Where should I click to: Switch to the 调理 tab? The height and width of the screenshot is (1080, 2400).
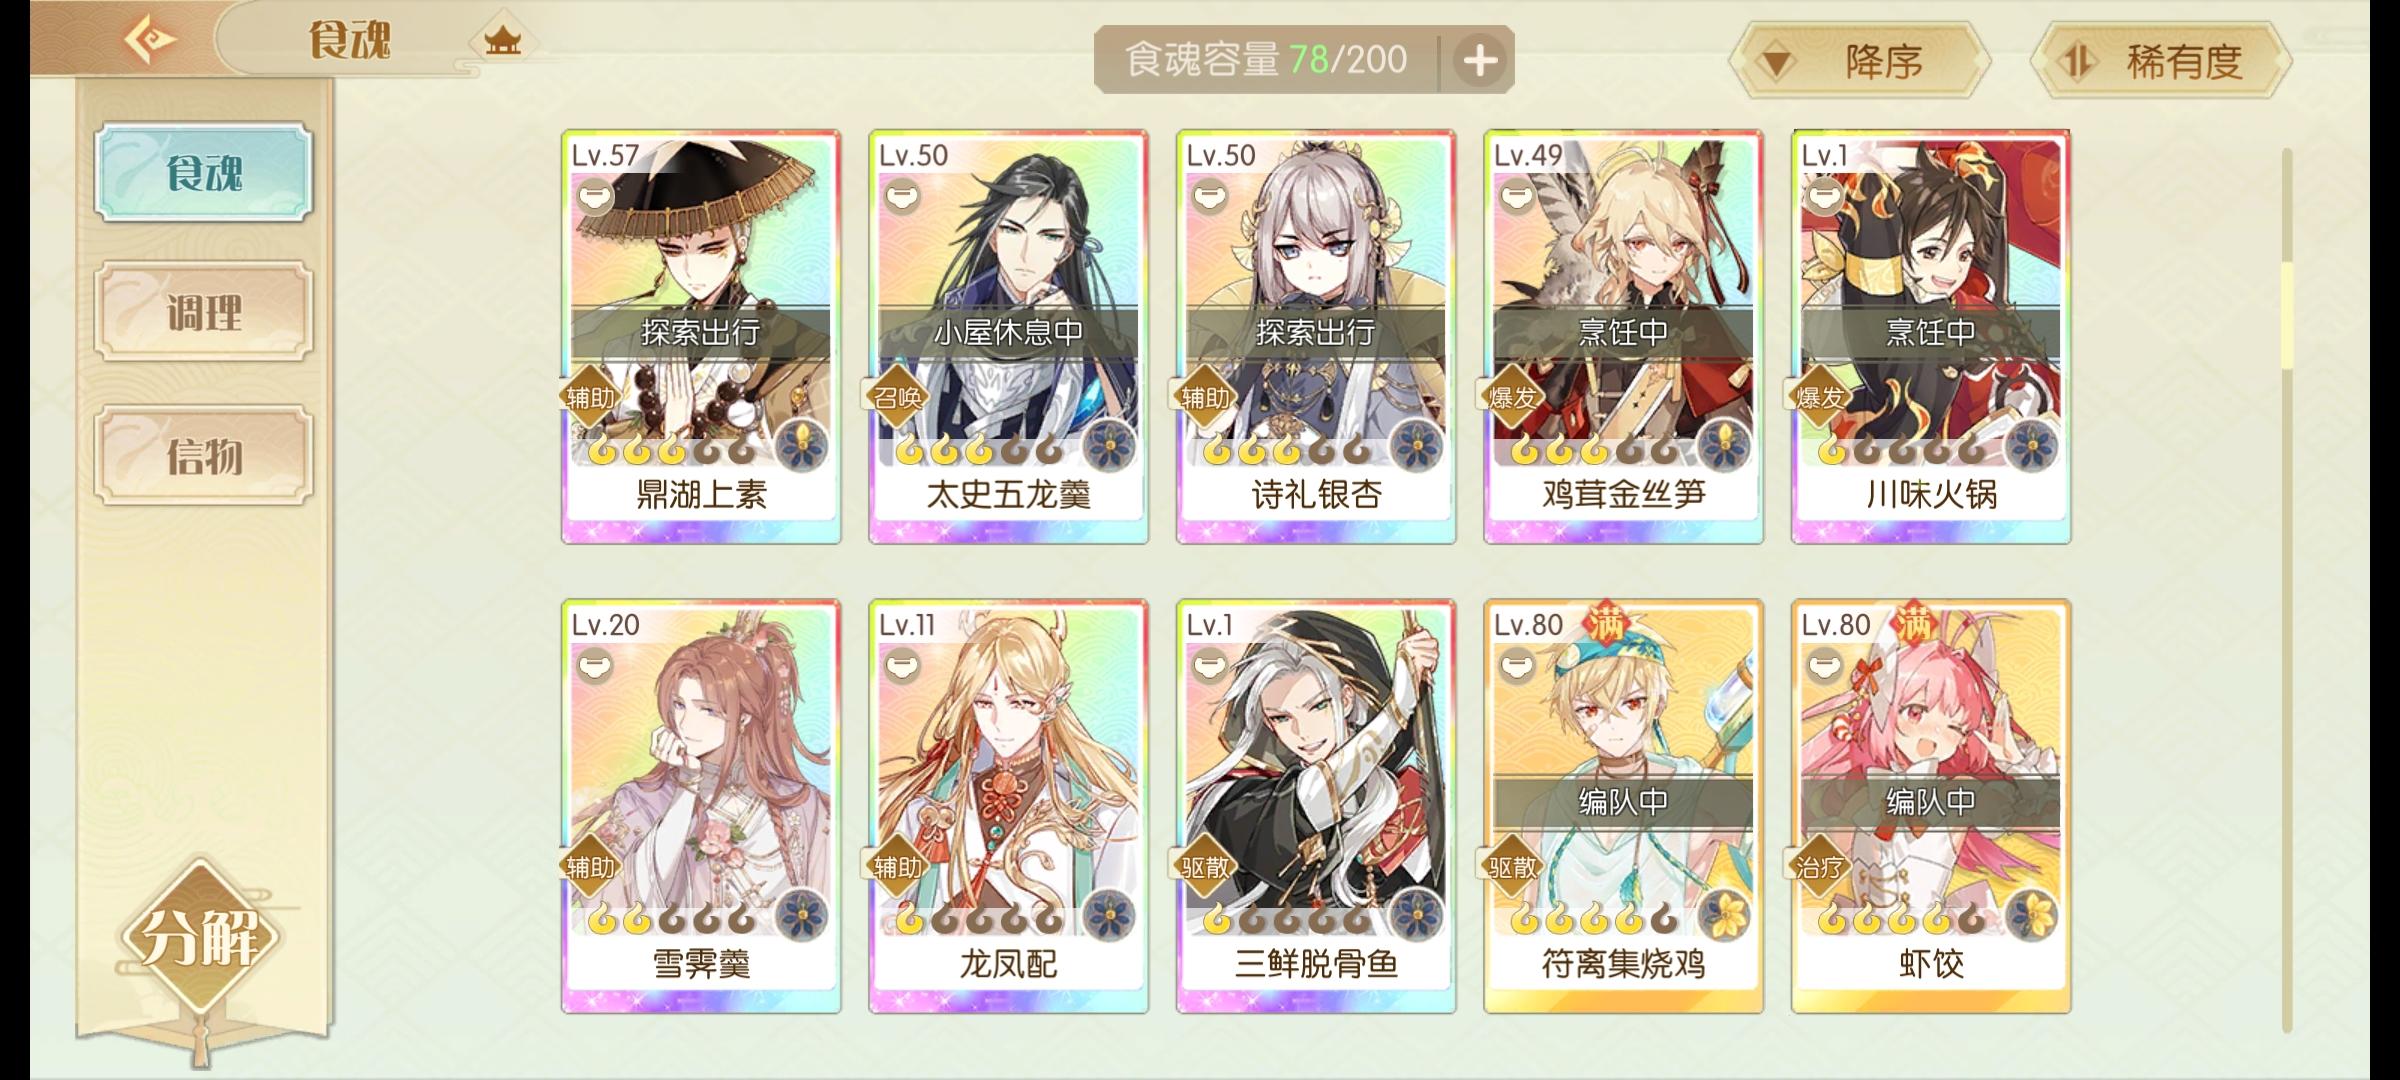204,313
